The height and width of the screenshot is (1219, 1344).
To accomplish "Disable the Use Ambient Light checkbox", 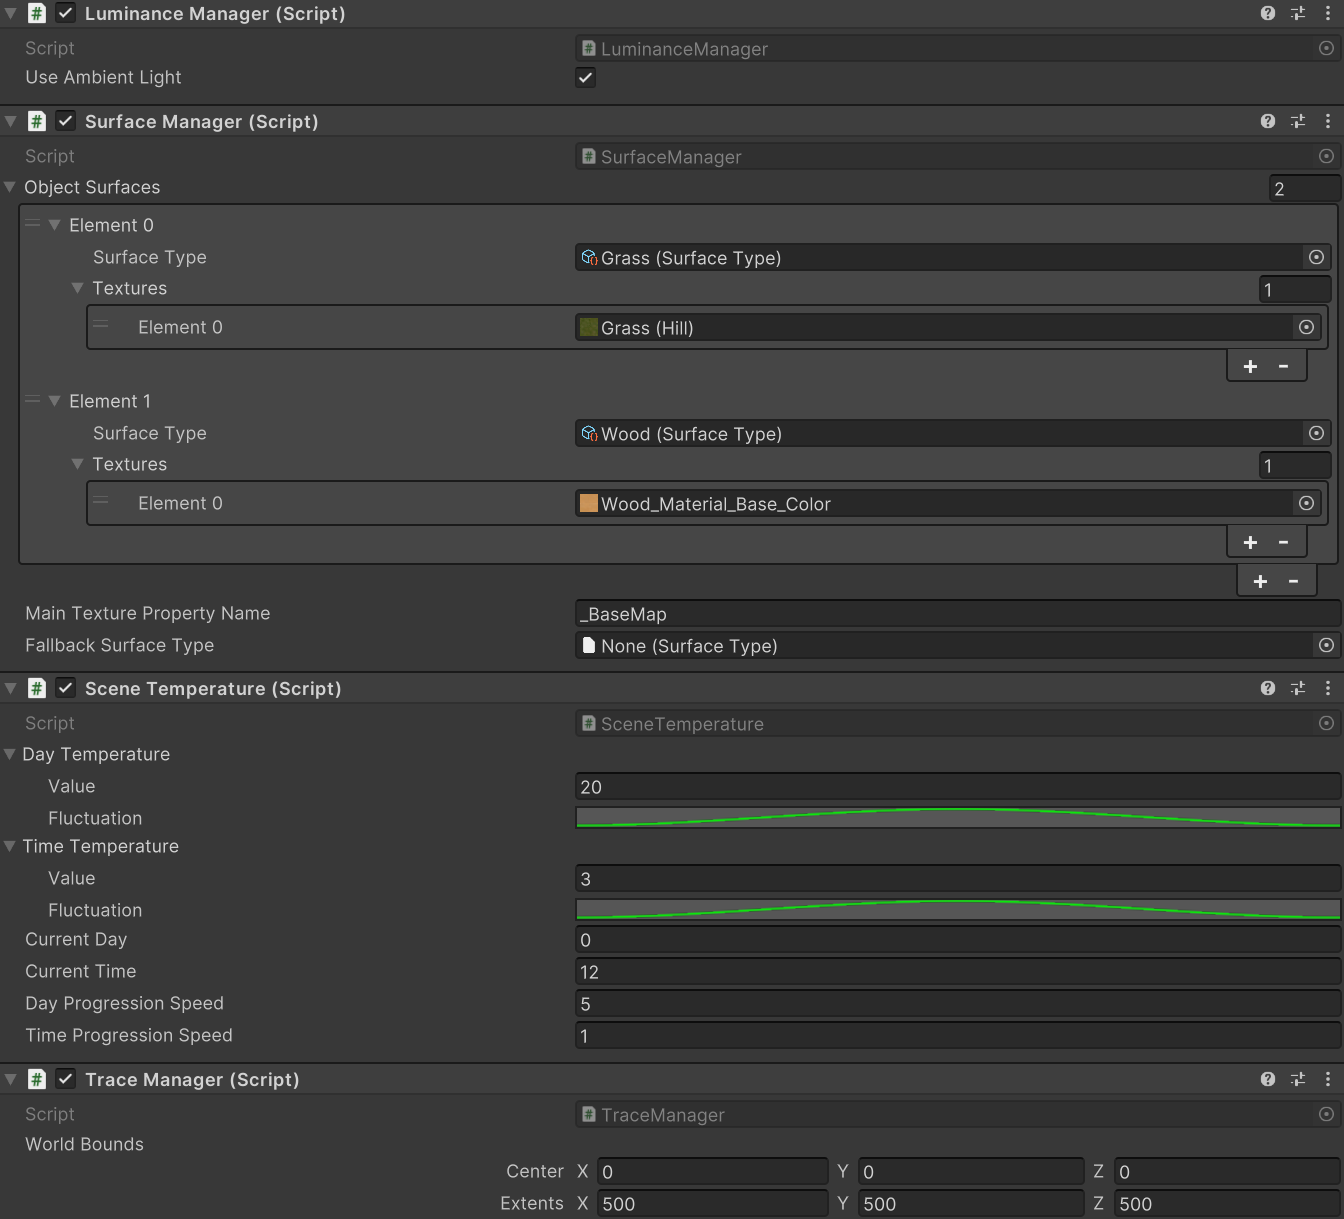I will (x=586, y=78).
